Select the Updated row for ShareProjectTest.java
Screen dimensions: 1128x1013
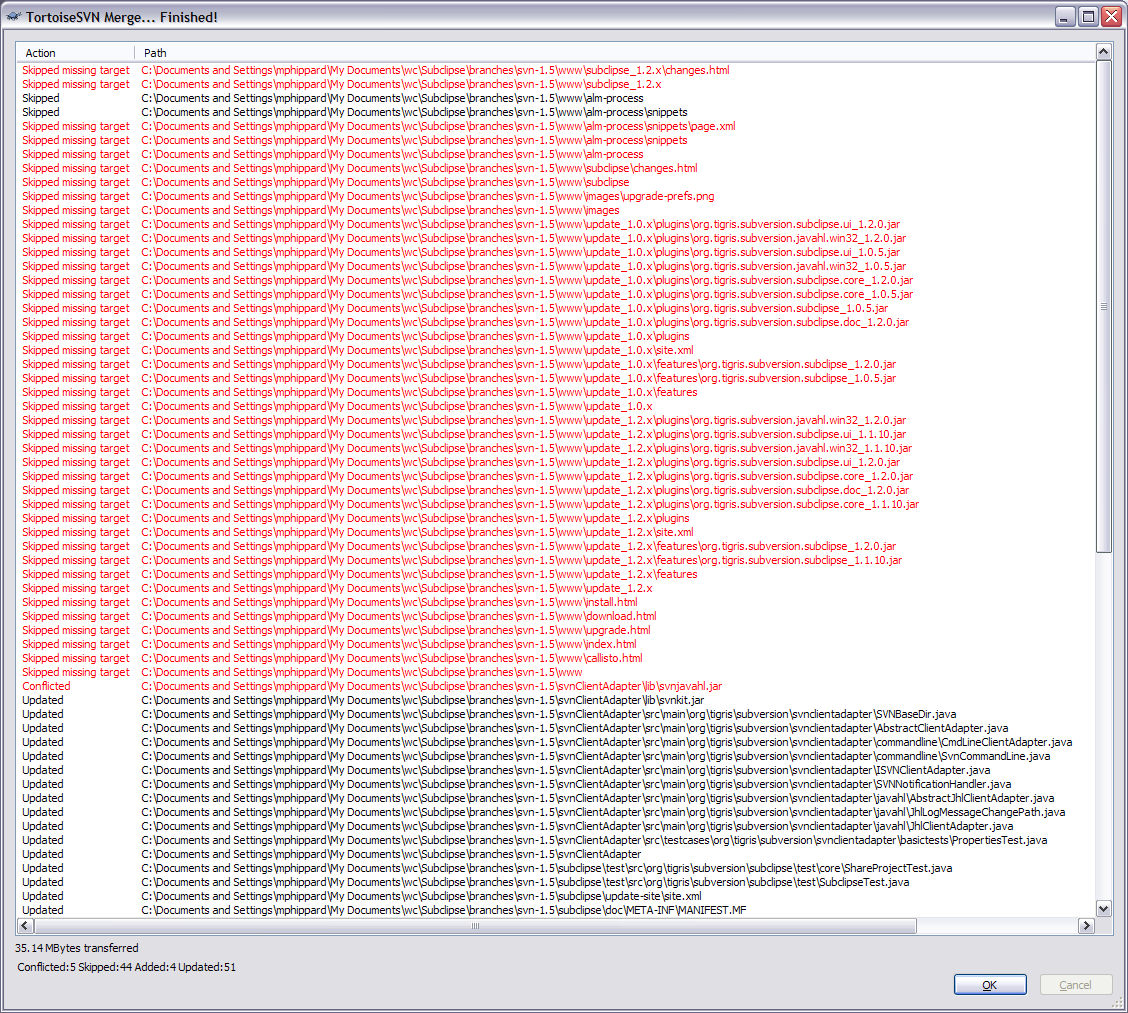[555, 868]
